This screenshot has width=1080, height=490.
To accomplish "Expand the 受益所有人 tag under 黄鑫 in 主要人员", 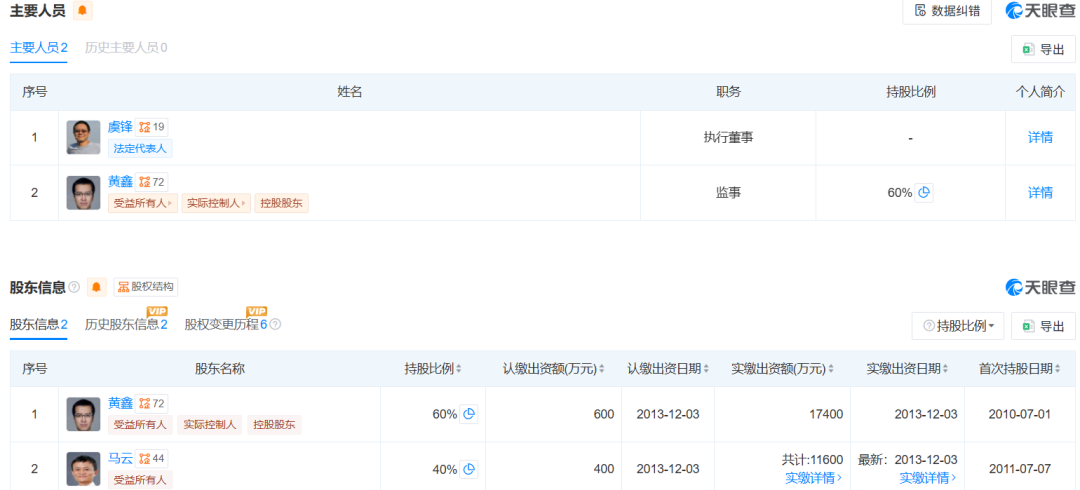I will pyautogui.click(x=142, y=203).
